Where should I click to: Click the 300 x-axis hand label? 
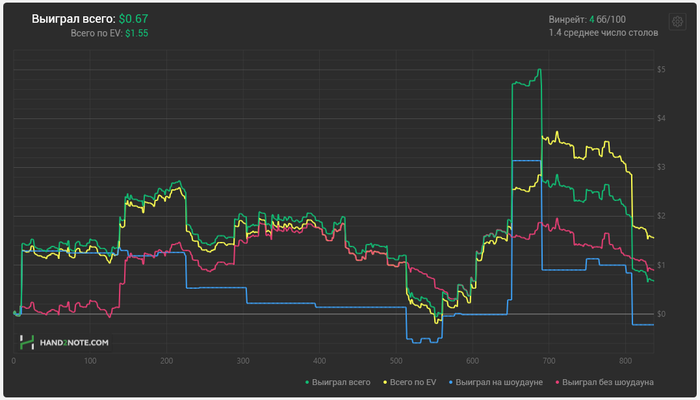[243, 361]
